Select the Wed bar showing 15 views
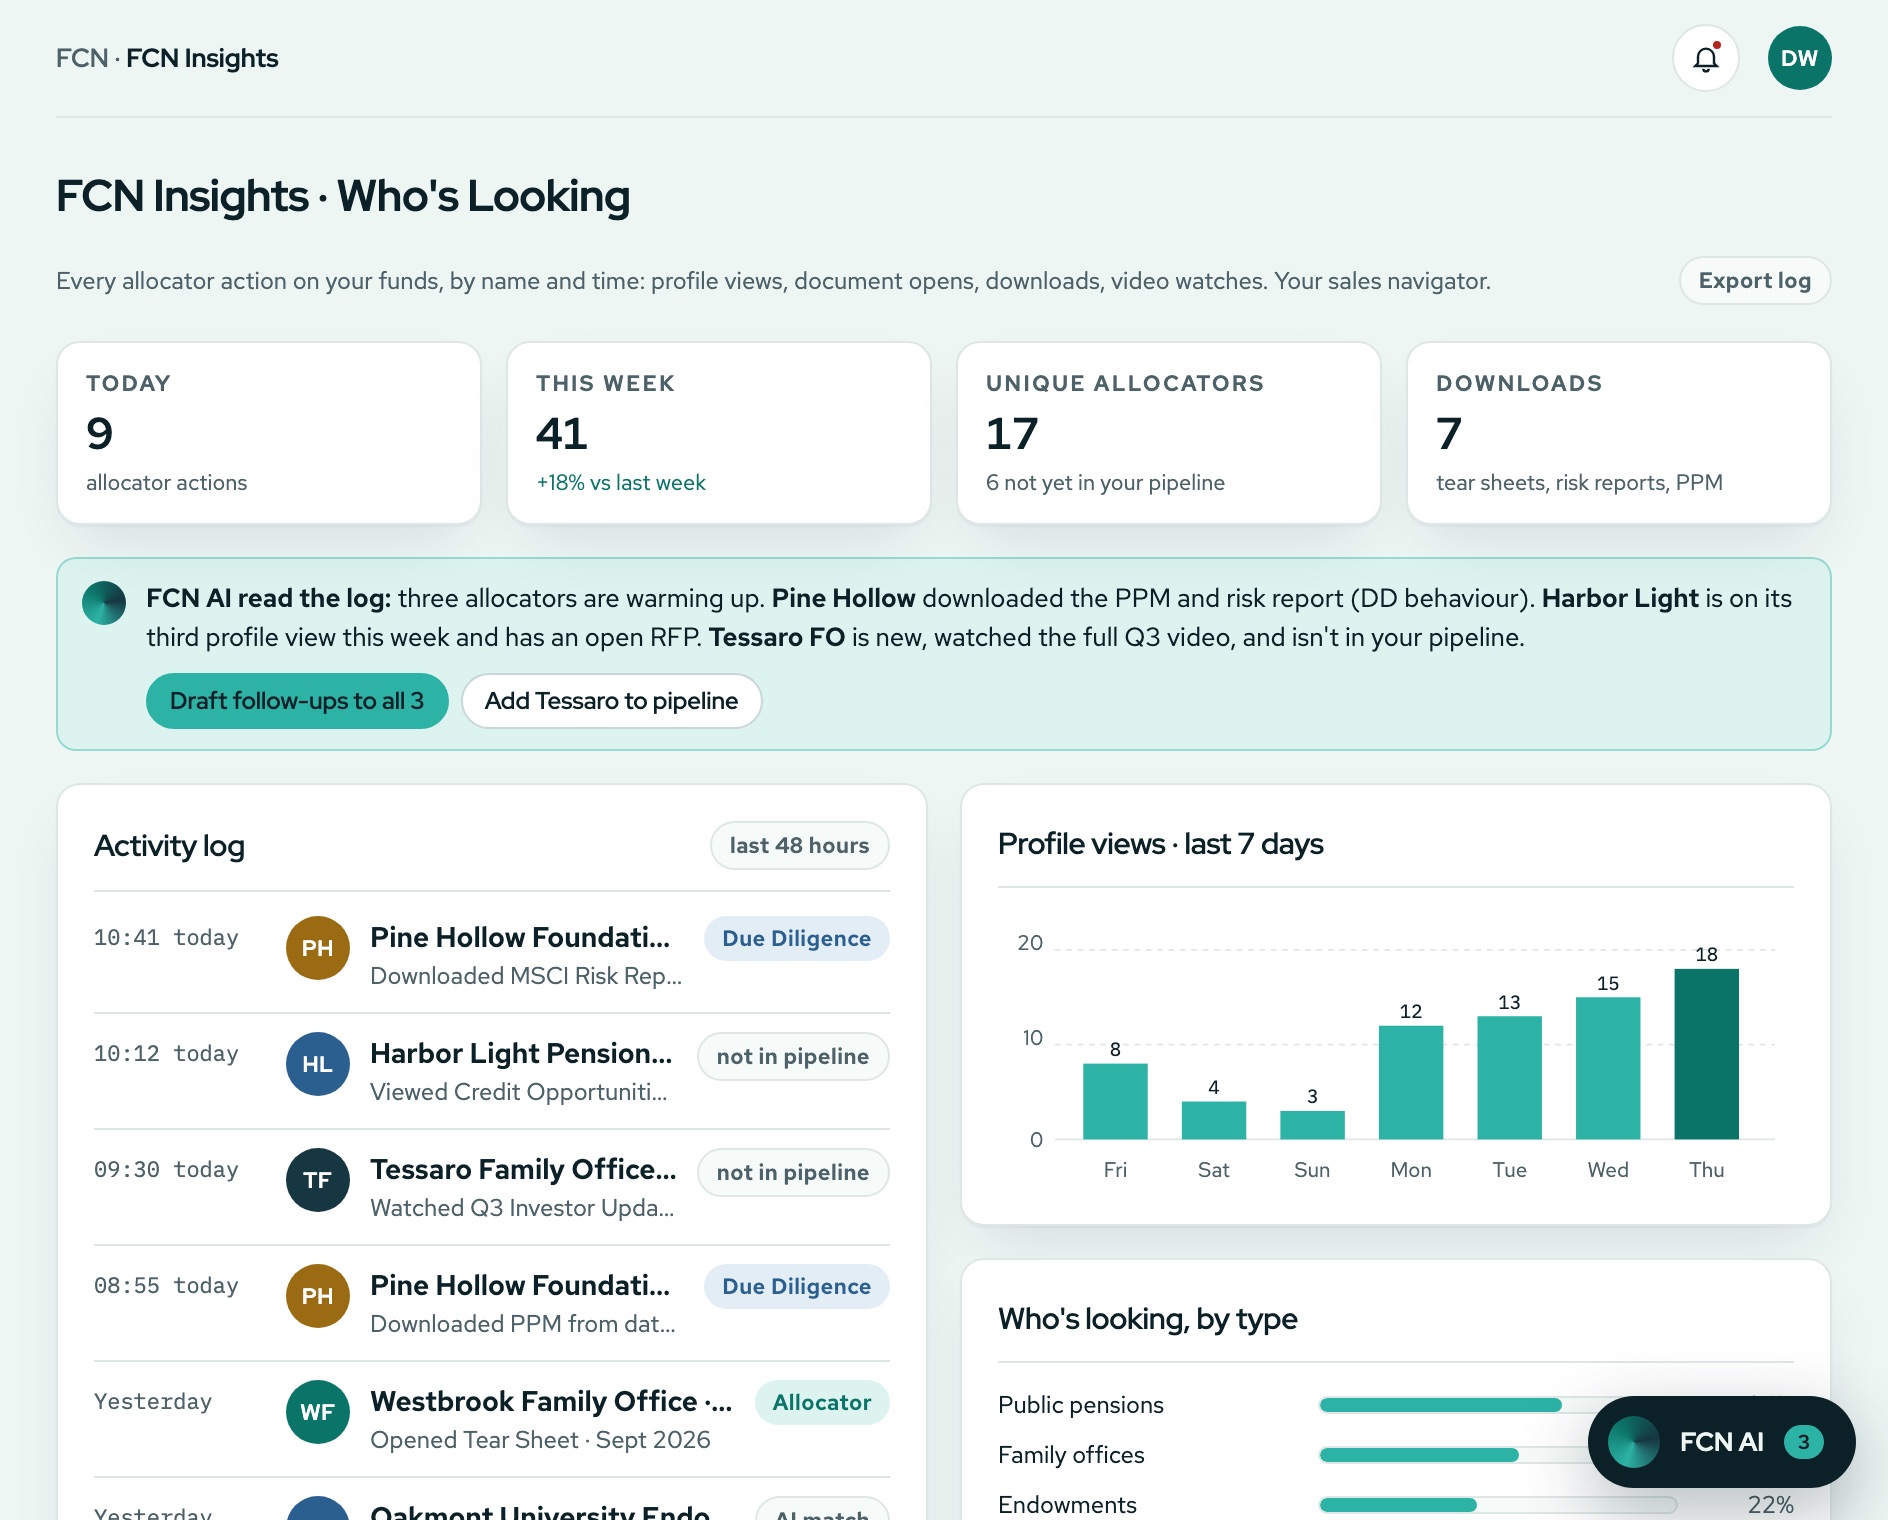Image resolution: width=1888 pixels, height=1520 pixels. coord(1608,1068)
